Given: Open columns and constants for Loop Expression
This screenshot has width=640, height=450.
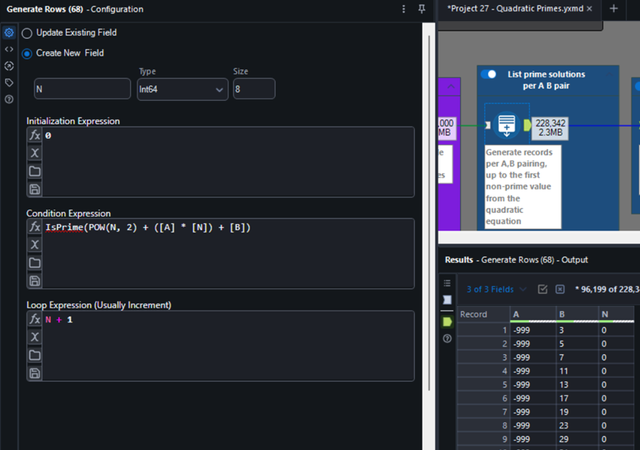Looking at the screenshot, I should pyautogui.click(x=35, y=337).
